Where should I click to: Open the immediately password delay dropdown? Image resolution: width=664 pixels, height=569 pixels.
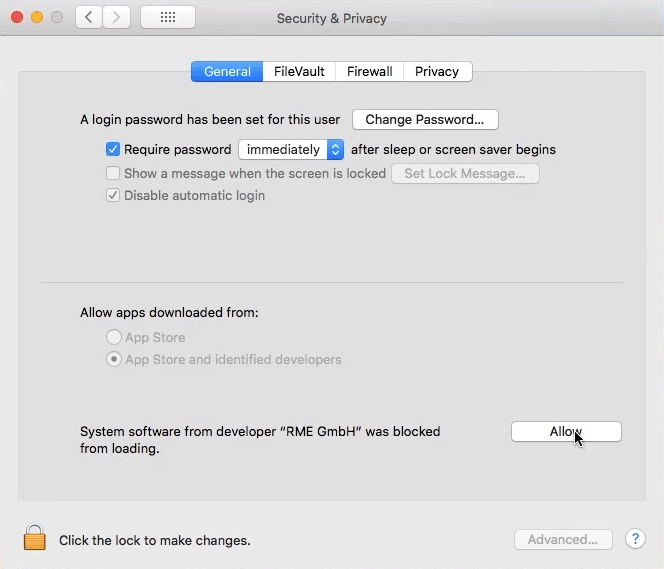(x=291, y=150)
